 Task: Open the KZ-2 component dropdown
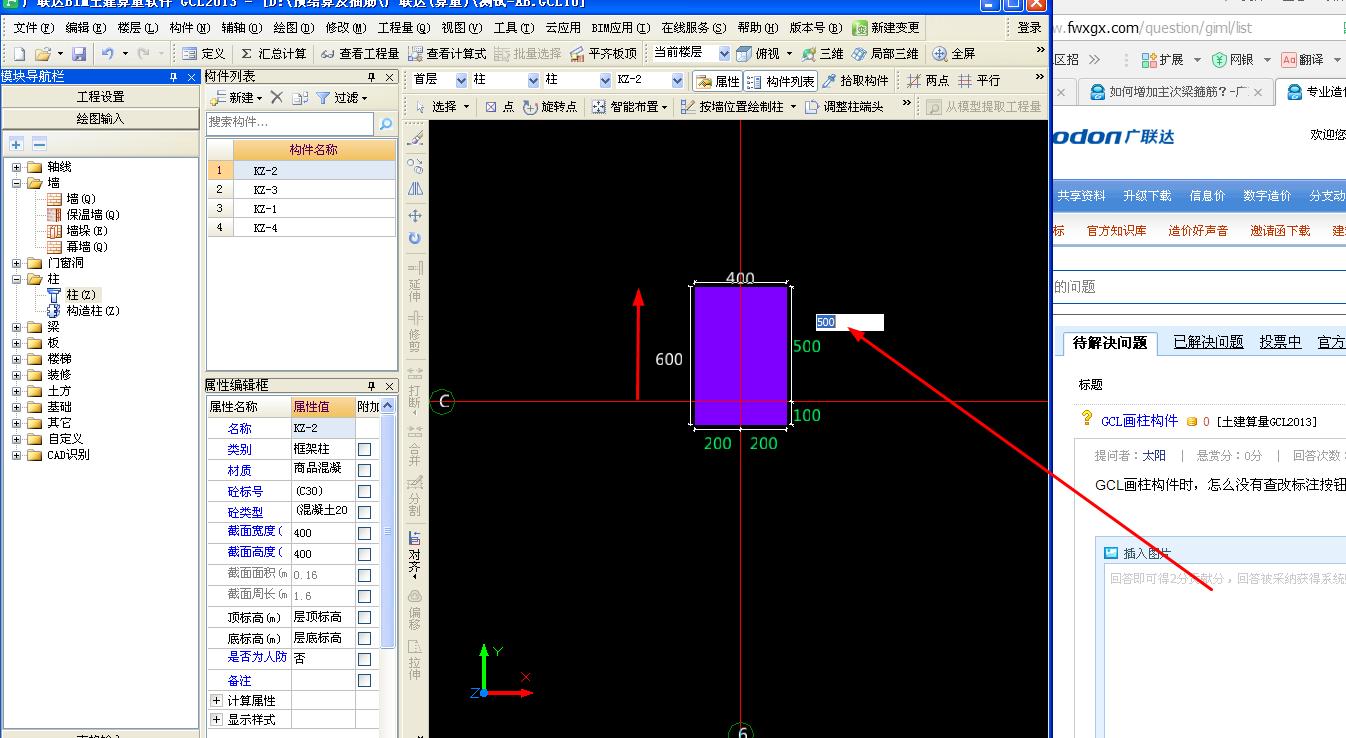pyautogui.click(x=677, y=81)
